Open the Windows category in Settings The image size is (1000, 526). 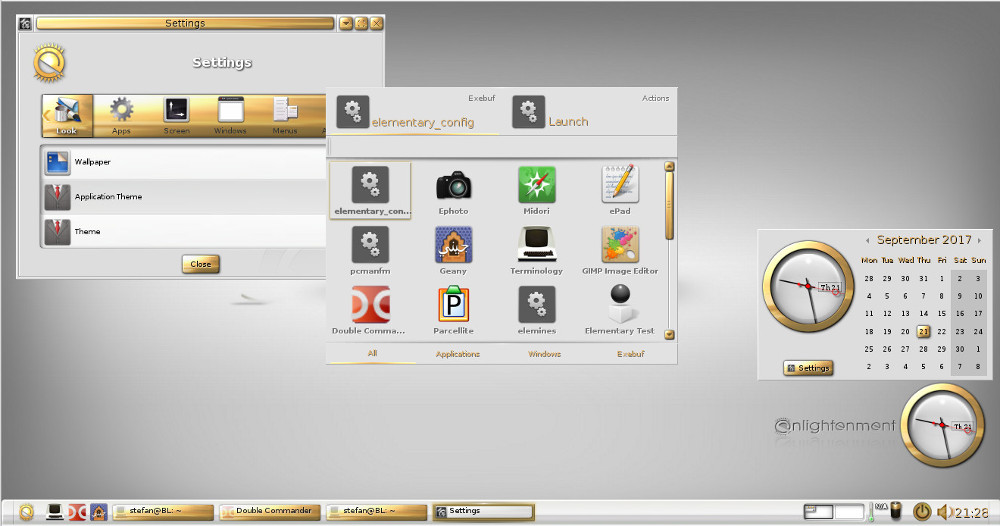pyautogui.click(x=230, y=115)
